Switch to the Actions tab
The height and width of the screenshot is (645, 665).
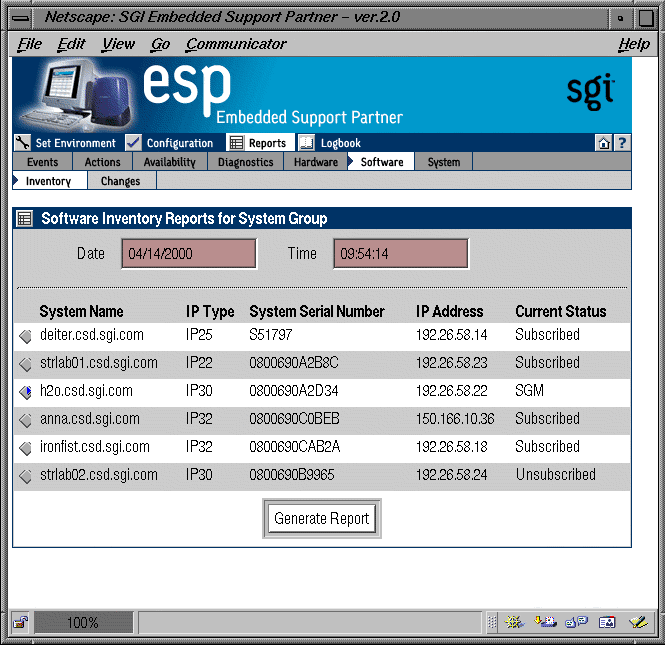click(x=102, y=162)
